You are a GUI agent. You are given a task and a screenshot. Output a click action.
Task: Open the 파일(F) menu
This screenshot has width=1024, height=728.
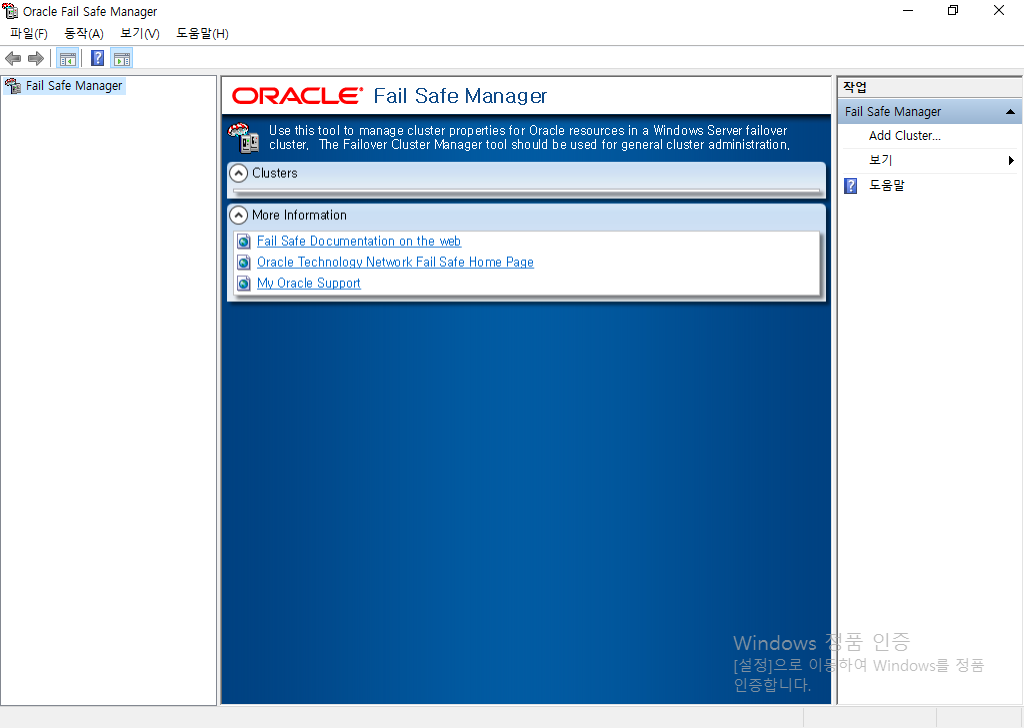[x=29, y=33]
